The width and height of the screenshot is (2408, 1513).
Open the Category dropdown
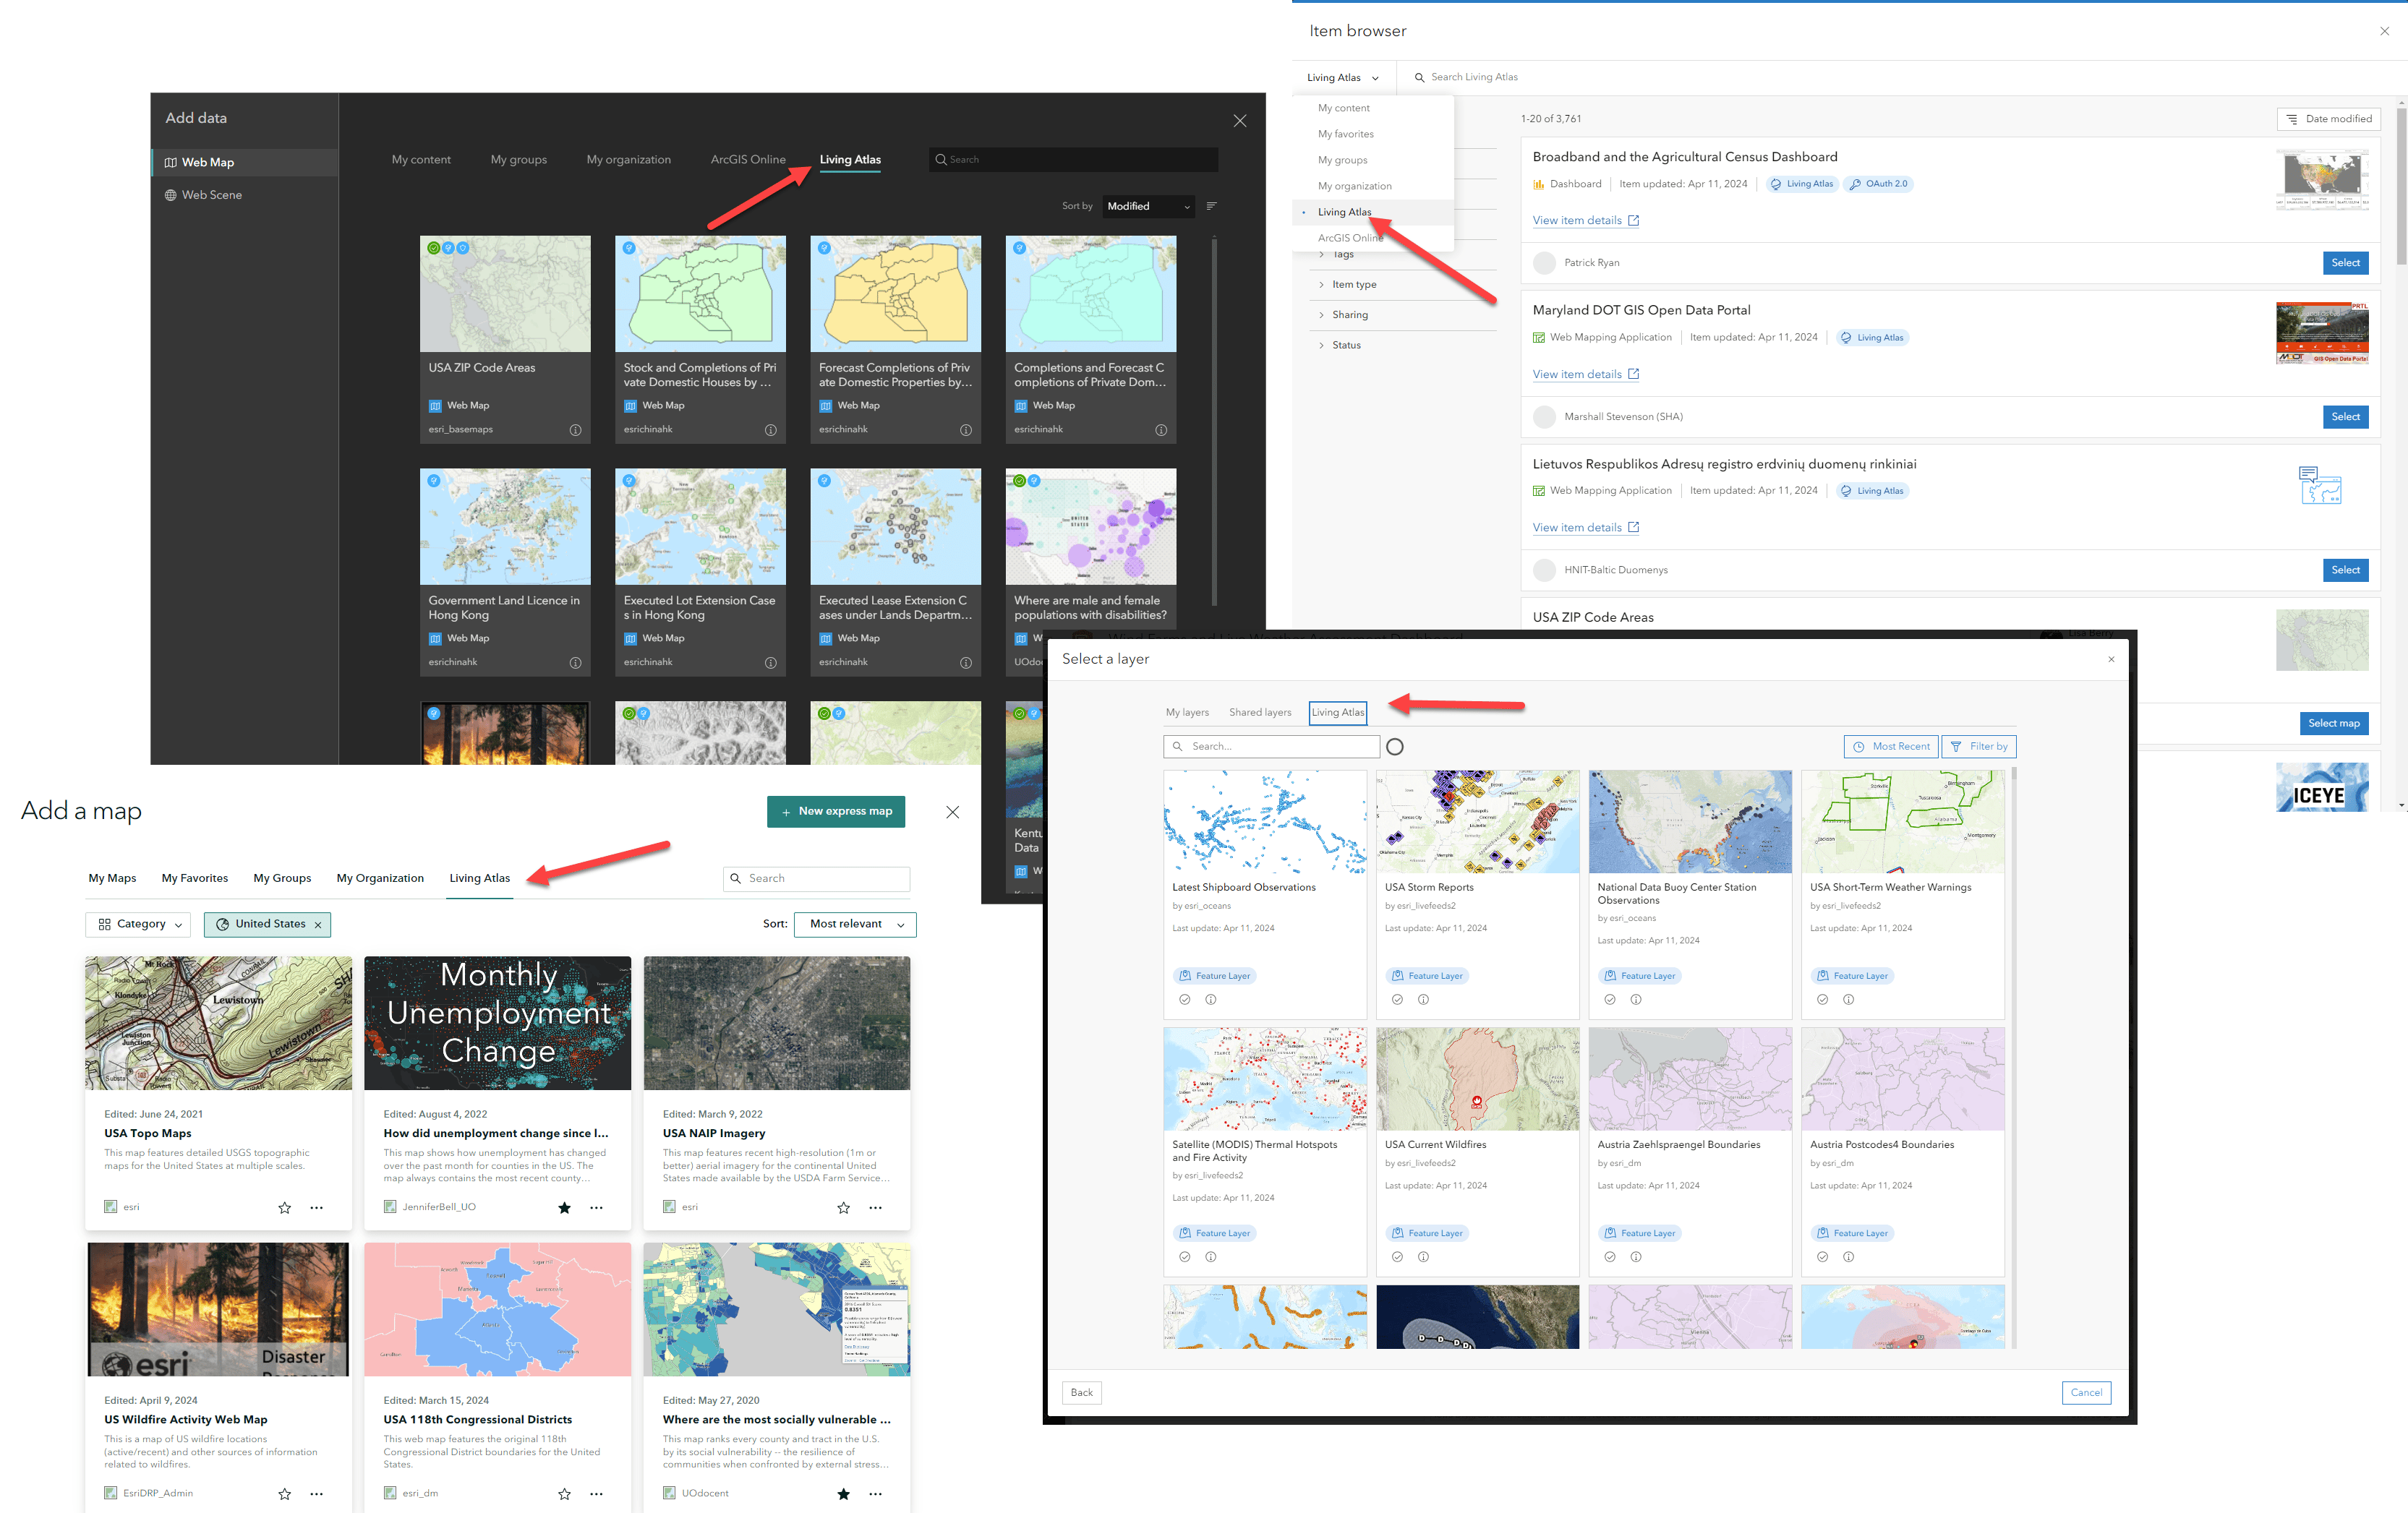pos(138,924)
